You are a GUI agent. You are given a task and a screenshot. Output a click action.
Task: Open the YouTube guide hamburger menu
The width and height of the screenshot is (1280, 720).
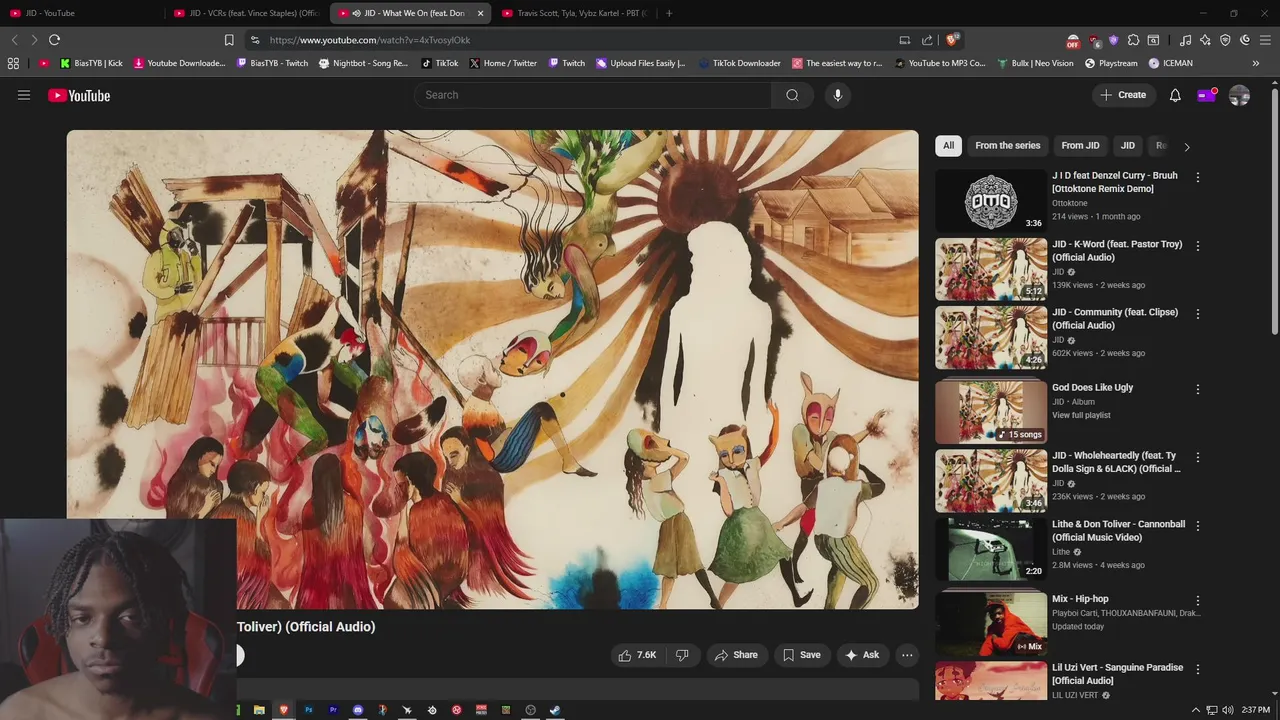click(x=24, y=95)
